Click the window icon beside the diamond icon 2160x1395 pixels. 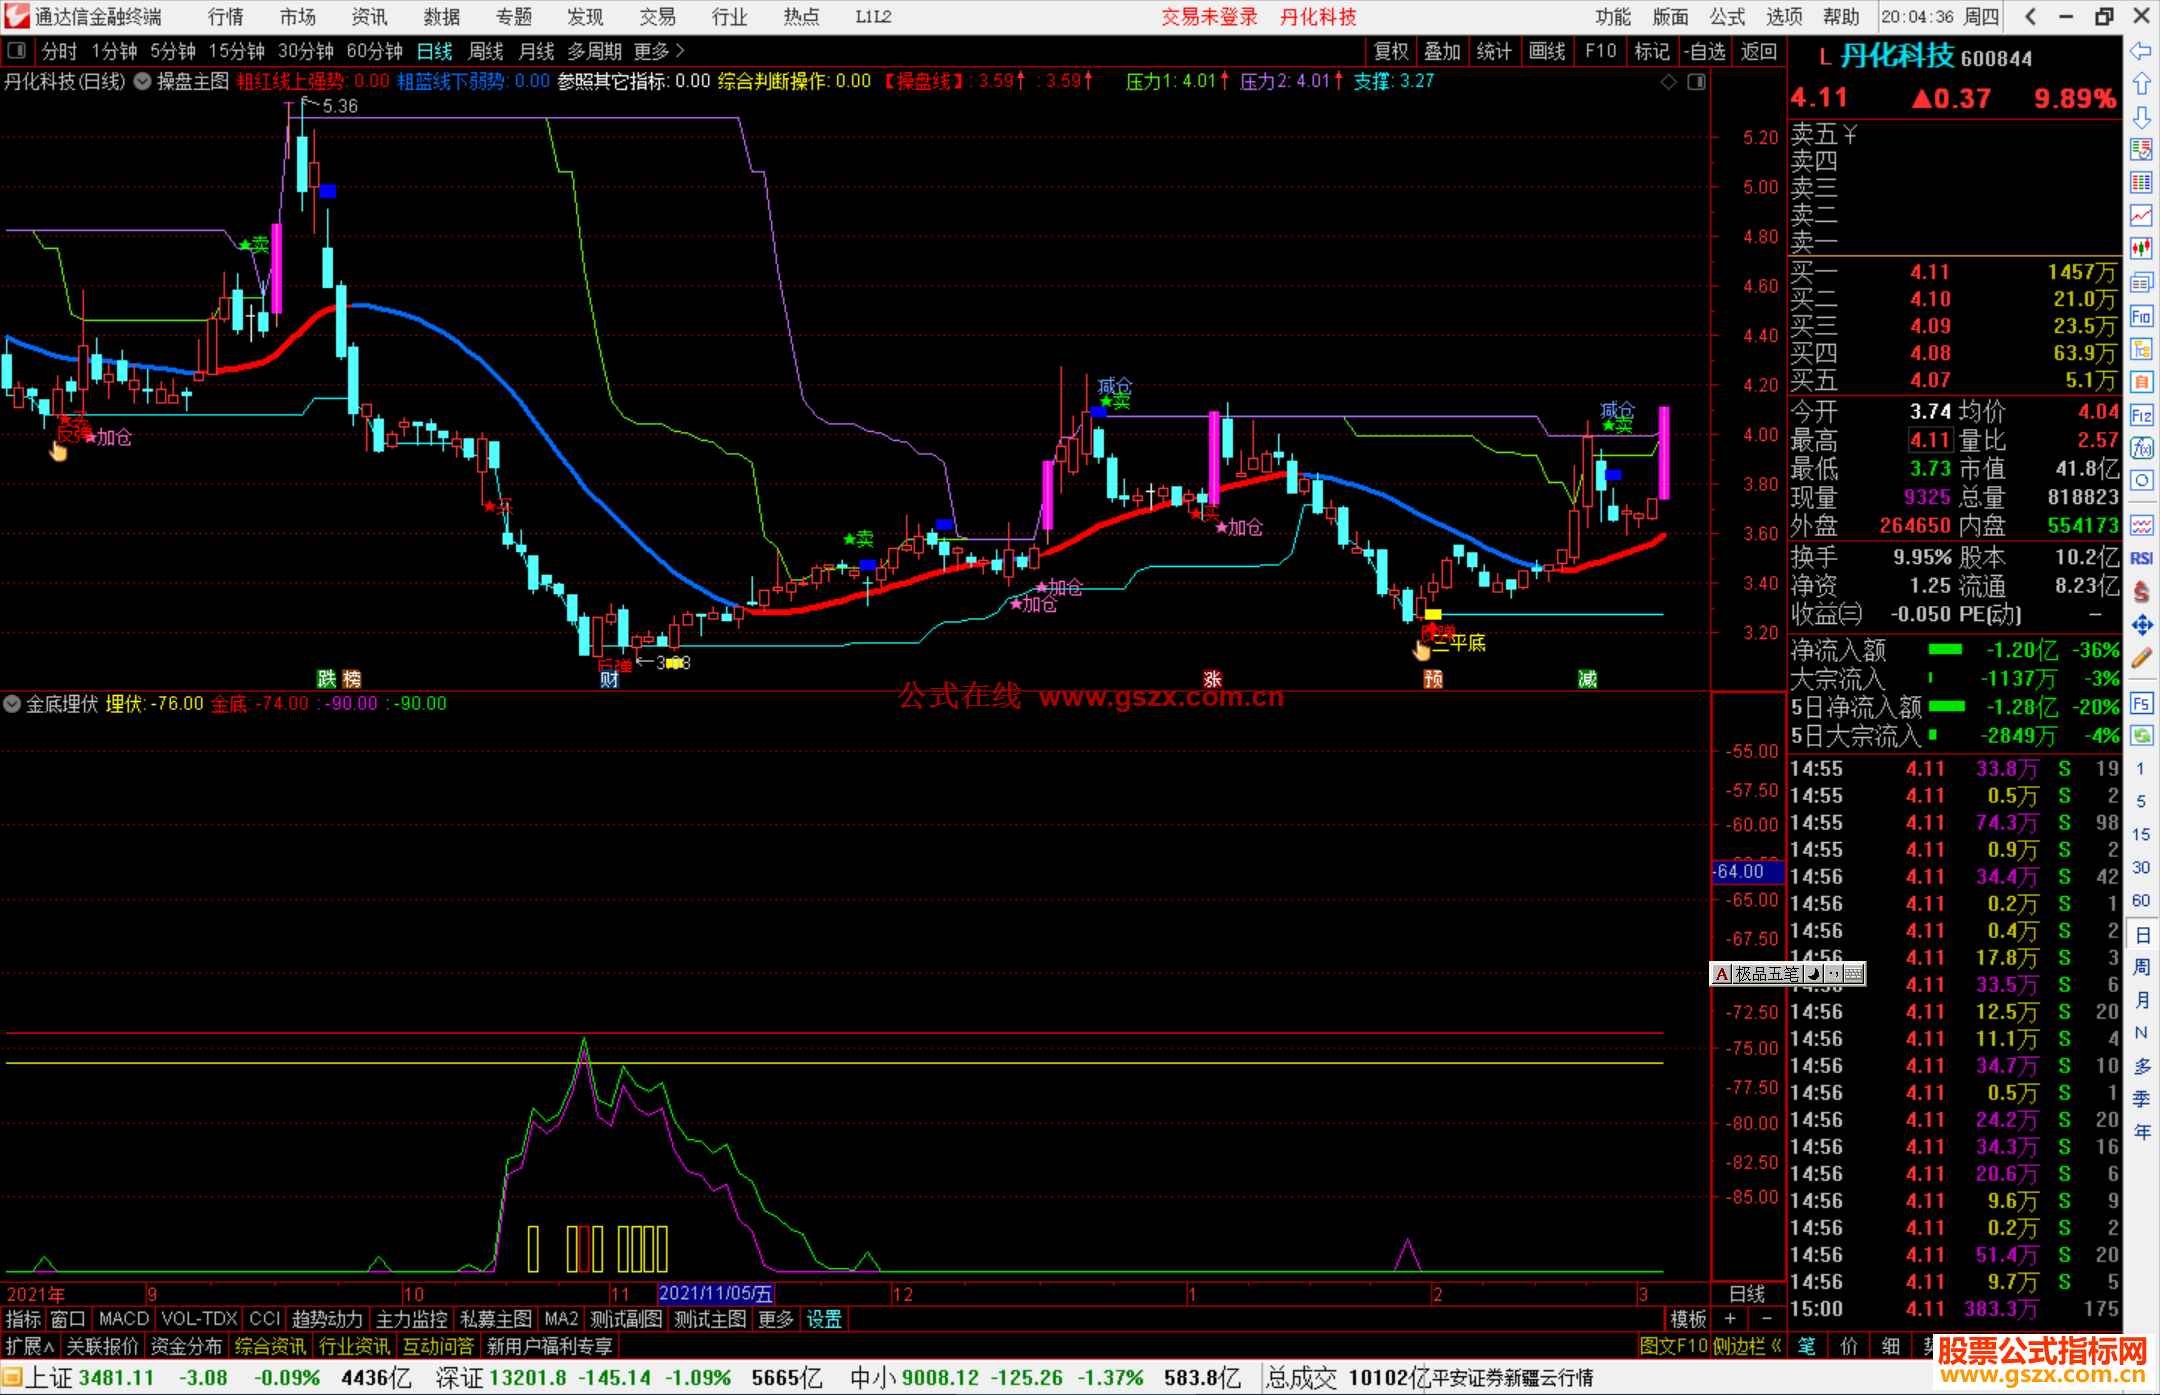coord(1696,81)
